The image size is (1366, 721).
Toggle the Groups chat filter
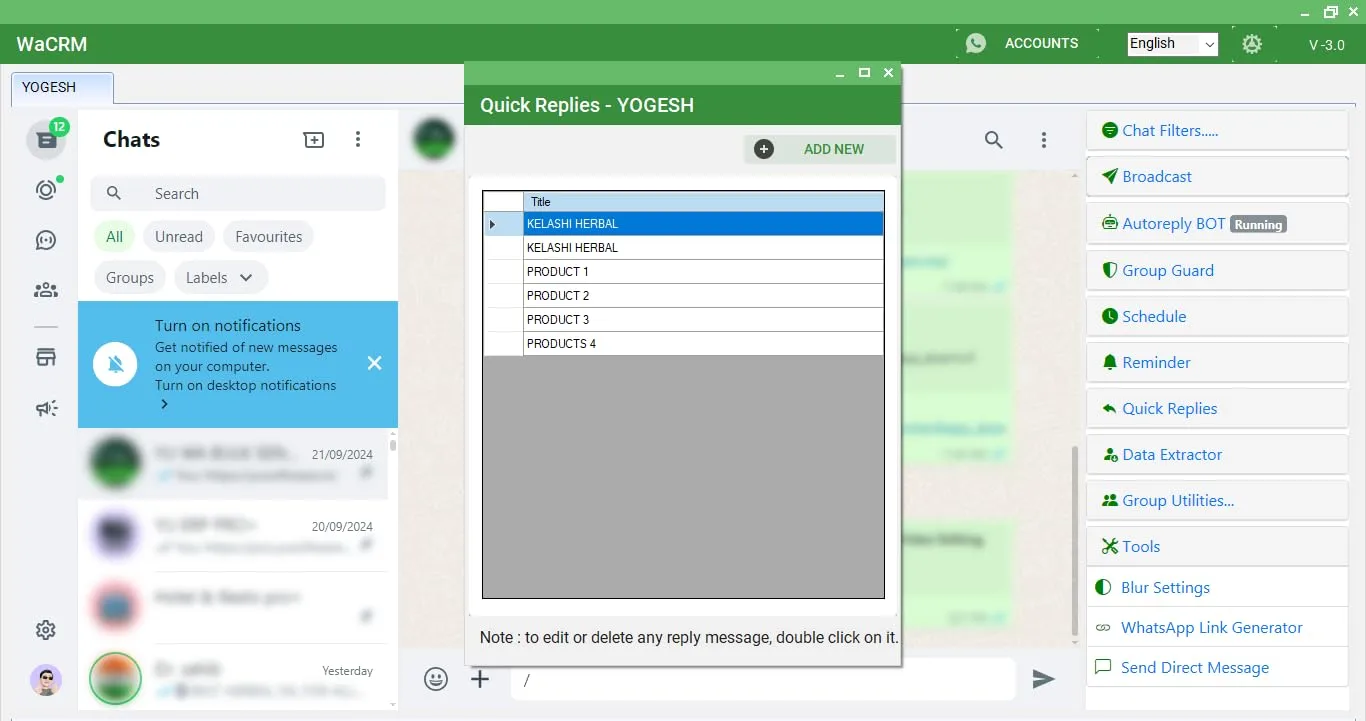(x=130, y=278)
